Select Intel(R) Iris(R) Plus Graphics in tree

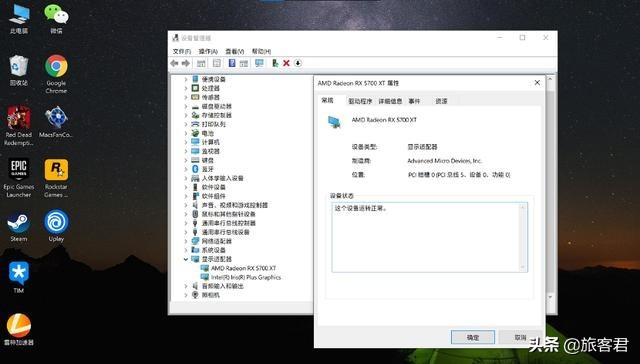point(246,277)
